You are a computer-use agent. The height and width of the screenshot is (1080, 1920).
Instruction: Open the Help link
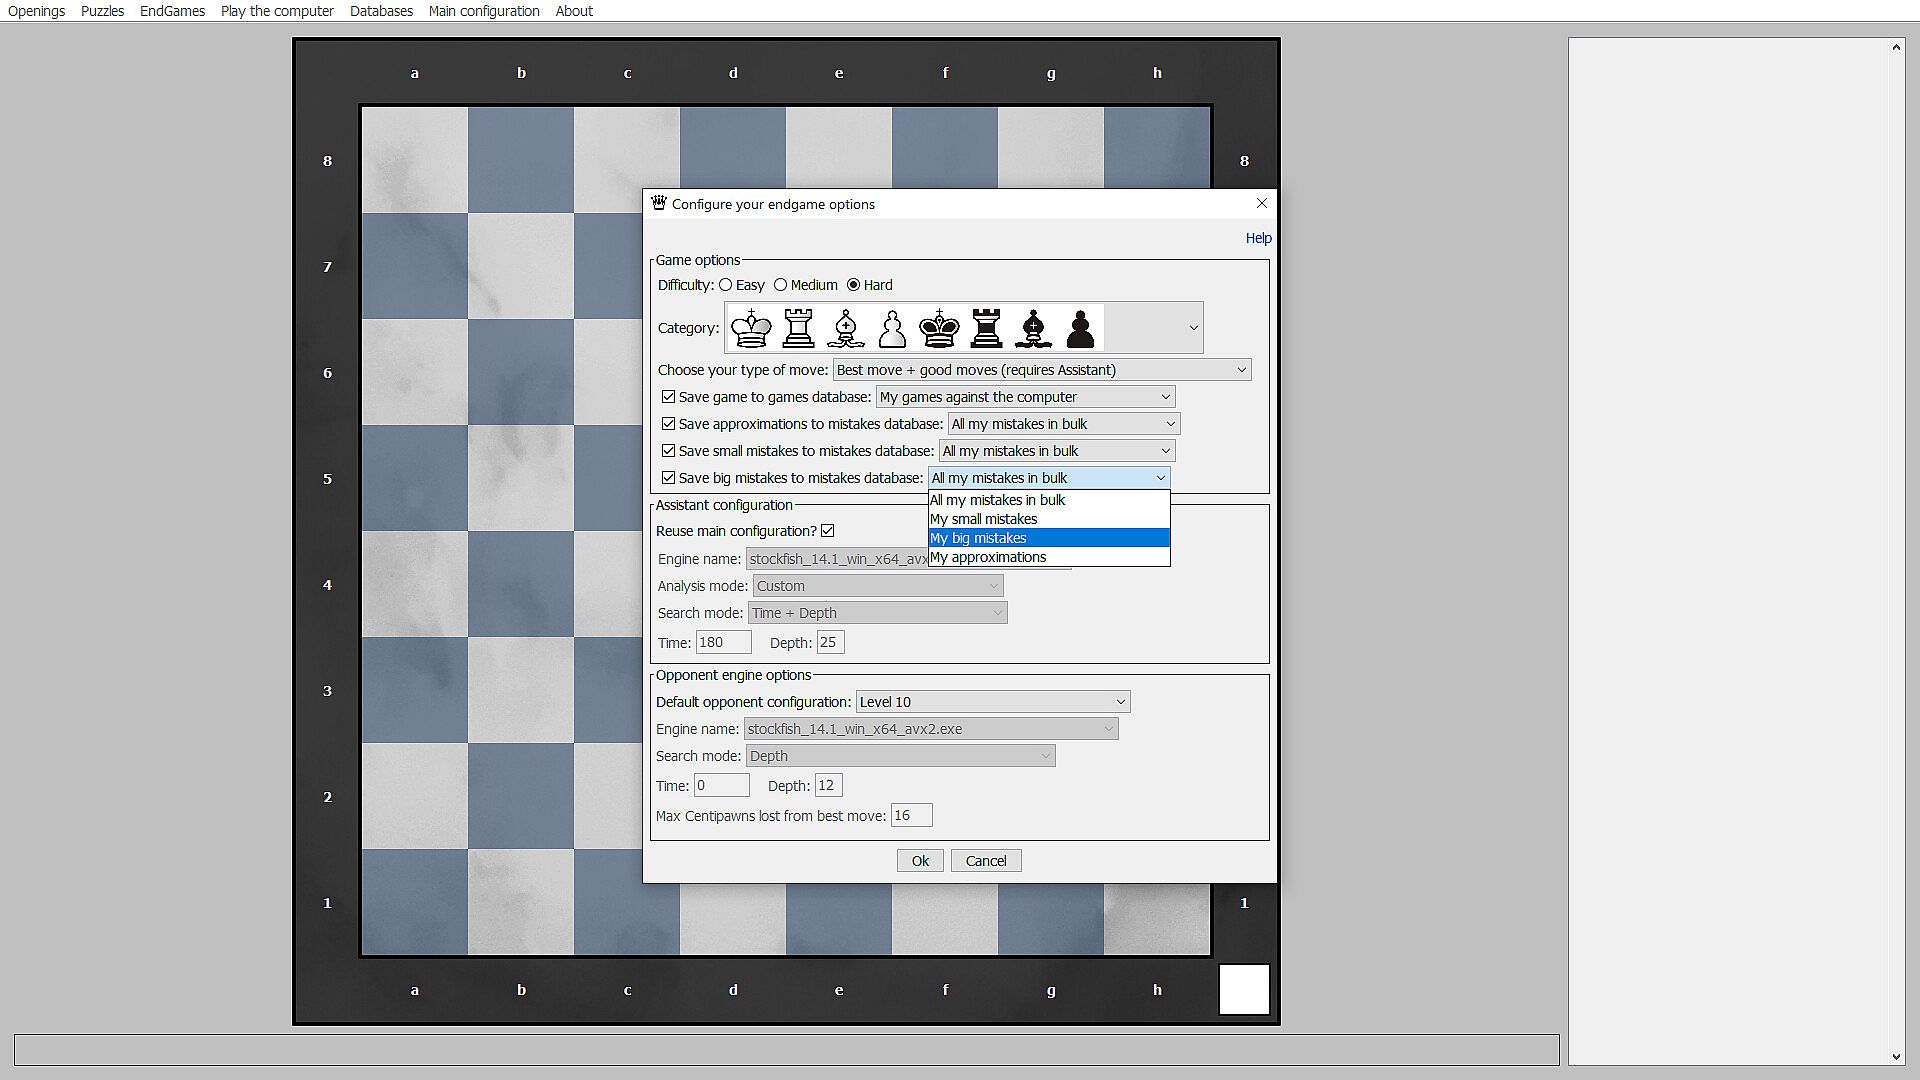point(1258,238)
